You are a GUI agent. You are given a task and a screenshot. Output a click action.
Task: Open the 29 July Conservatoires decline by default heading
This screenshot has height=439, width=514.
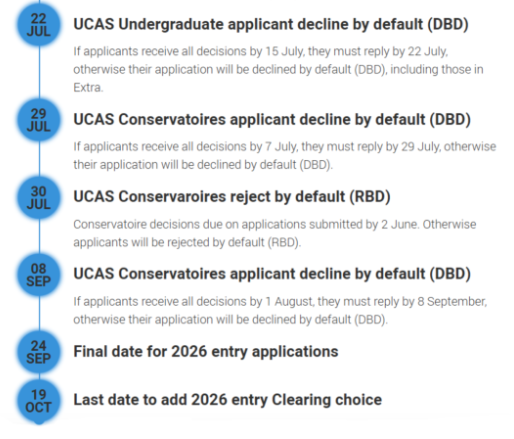(272, 120)
